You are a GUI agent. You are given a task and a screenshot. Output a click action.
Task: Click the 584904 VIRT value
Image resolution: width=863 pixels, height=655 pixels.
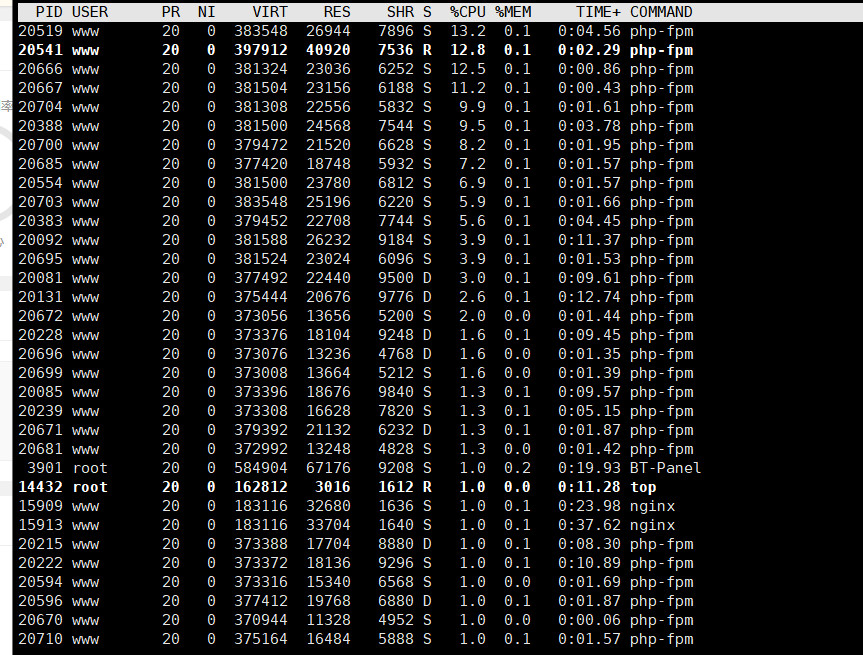coord(261,468)
